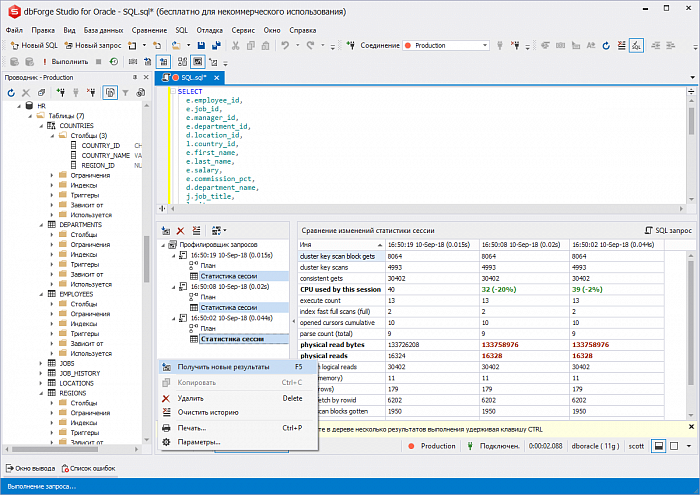Collapse the COUNTRIES table node
Screen dimensions: 700x495
(x=42, y=126)
